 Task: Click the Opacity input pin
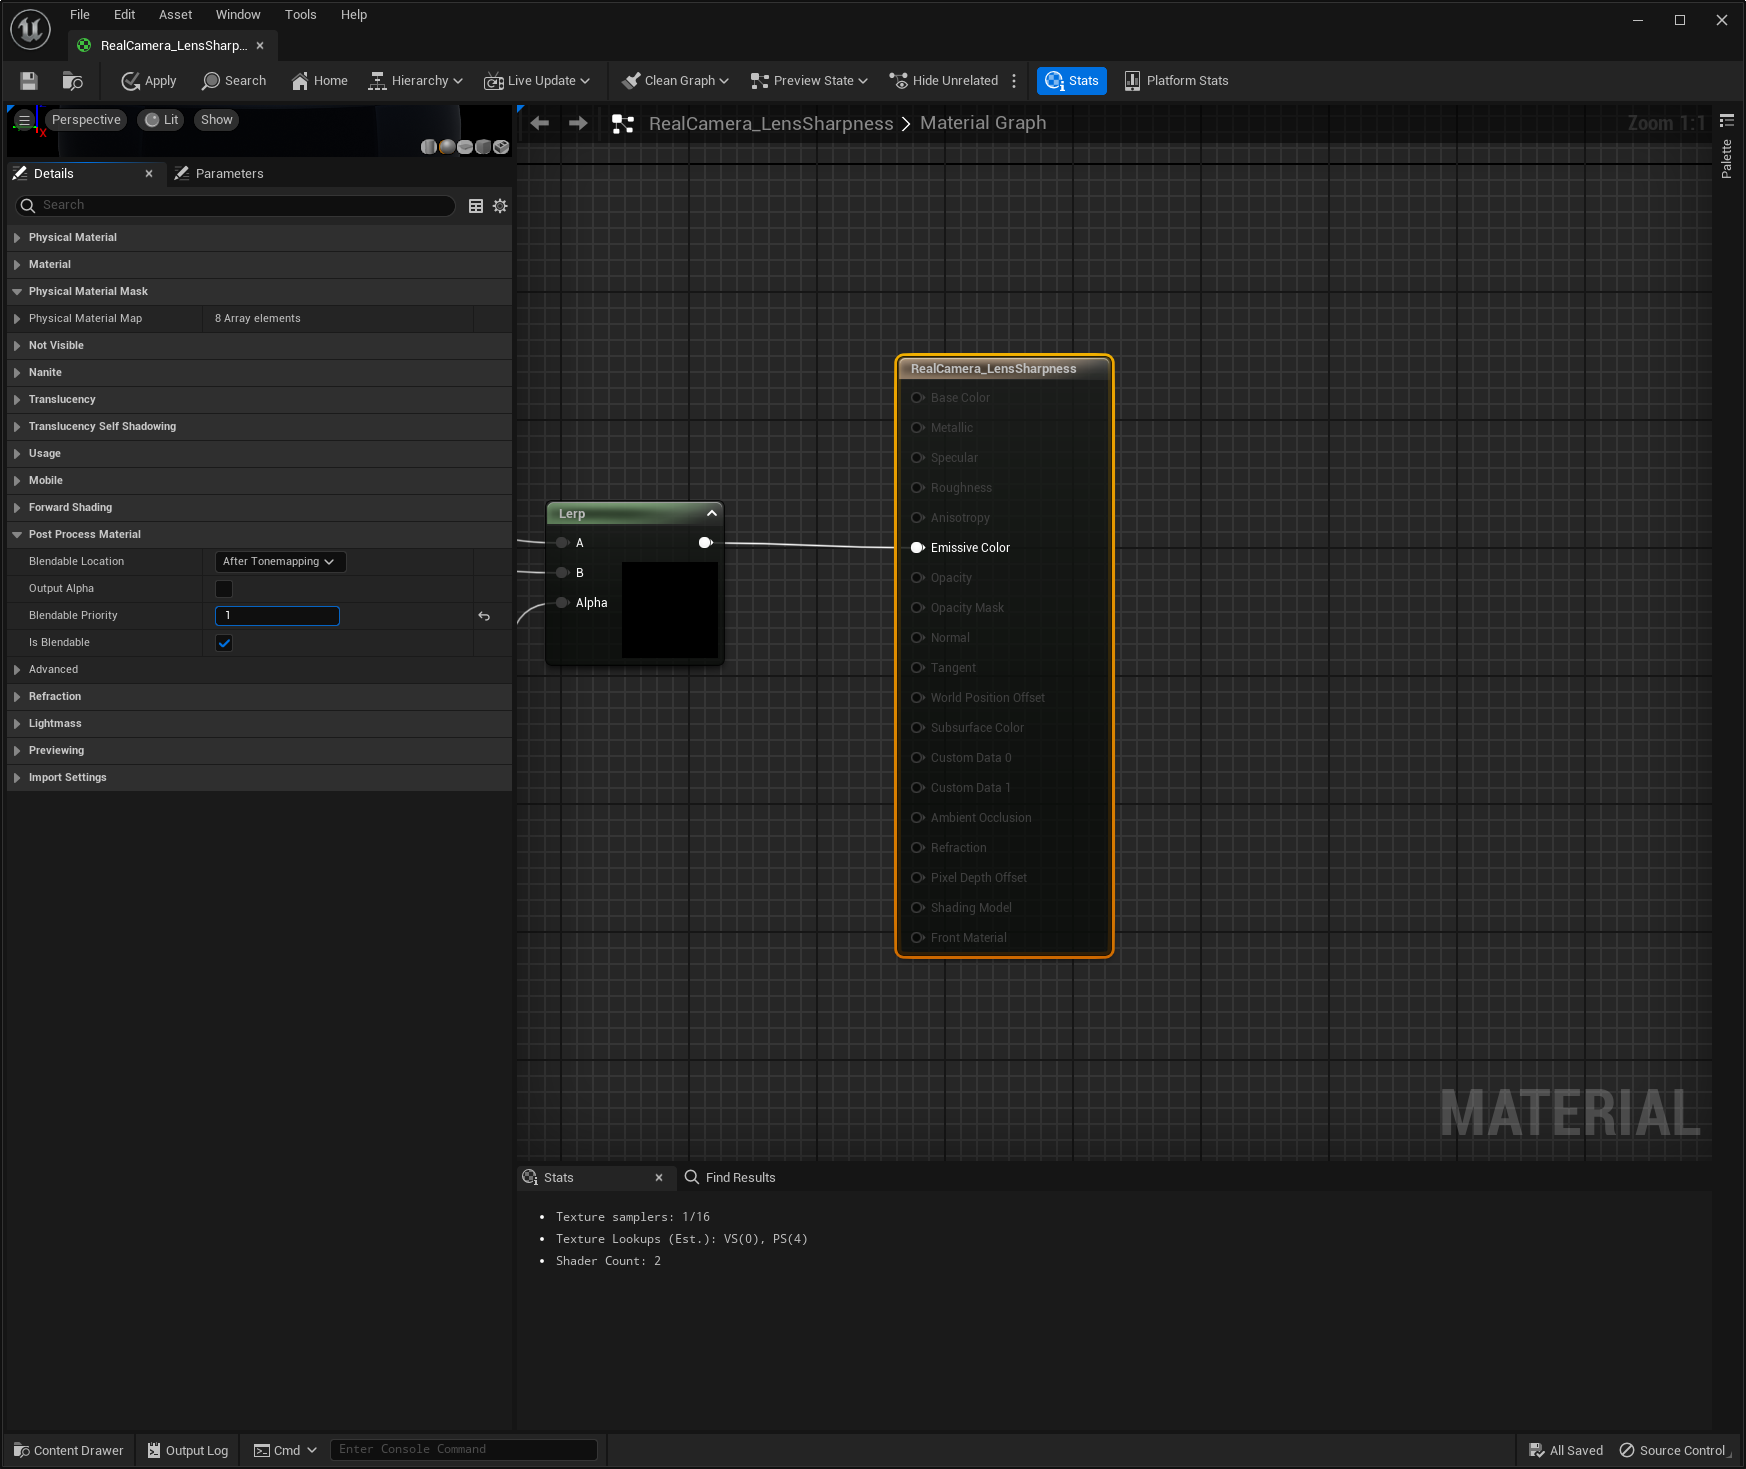(x=917, y=578)
